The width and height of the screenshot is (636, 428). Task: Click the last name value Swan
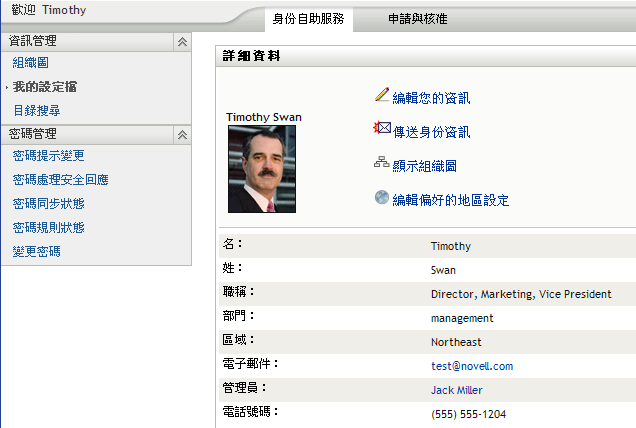pyautogui.click(x=443, y=270)
